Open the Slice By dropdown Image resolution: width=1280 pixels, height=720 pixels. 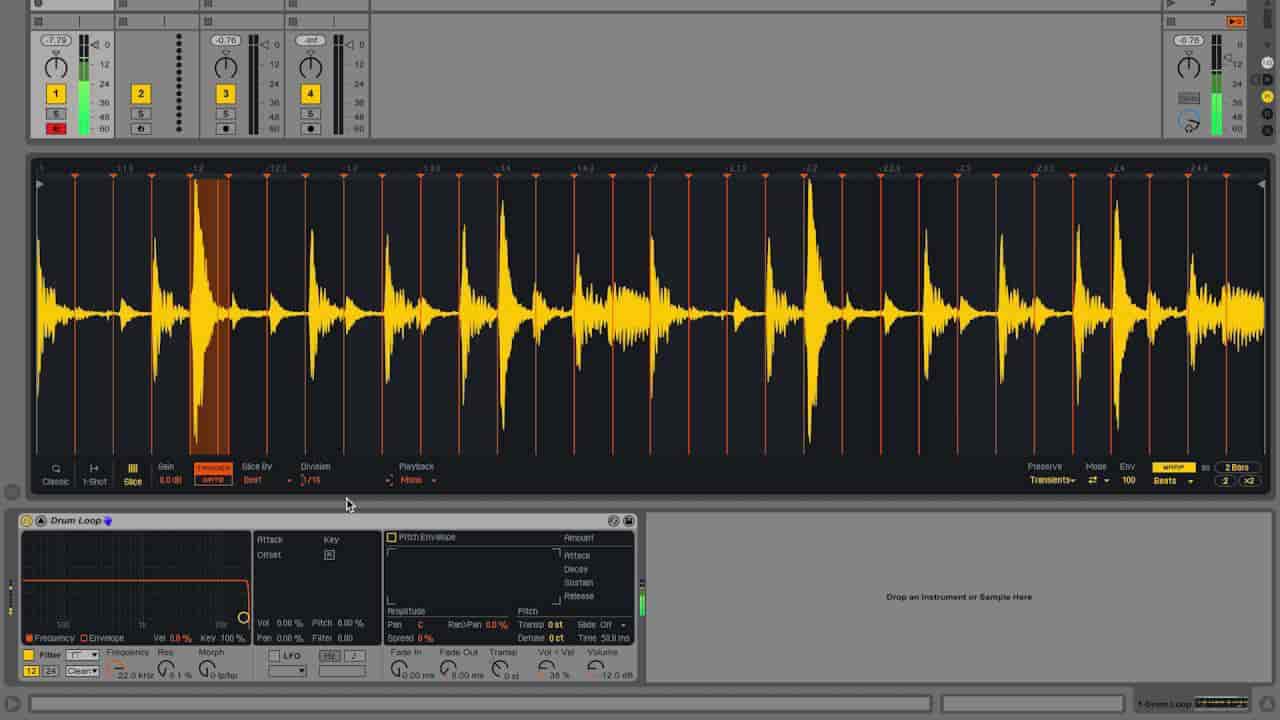point(268,481)
